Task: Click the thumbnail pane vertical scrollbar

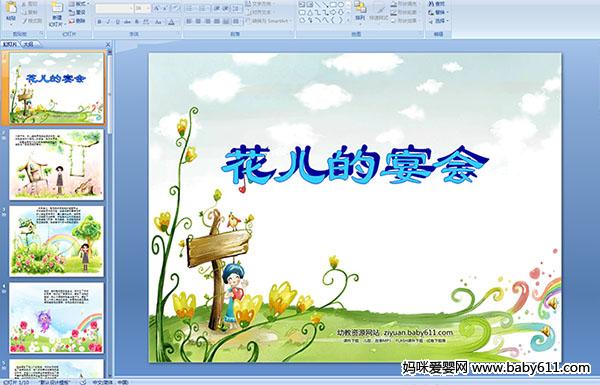Action: tap(110, 214)
